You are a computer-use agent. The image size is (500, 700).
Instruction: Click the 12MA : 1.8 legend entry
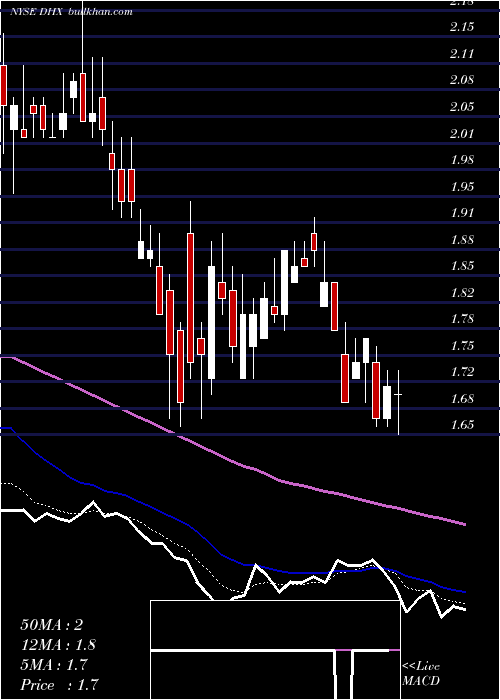(x=58, y=645)
